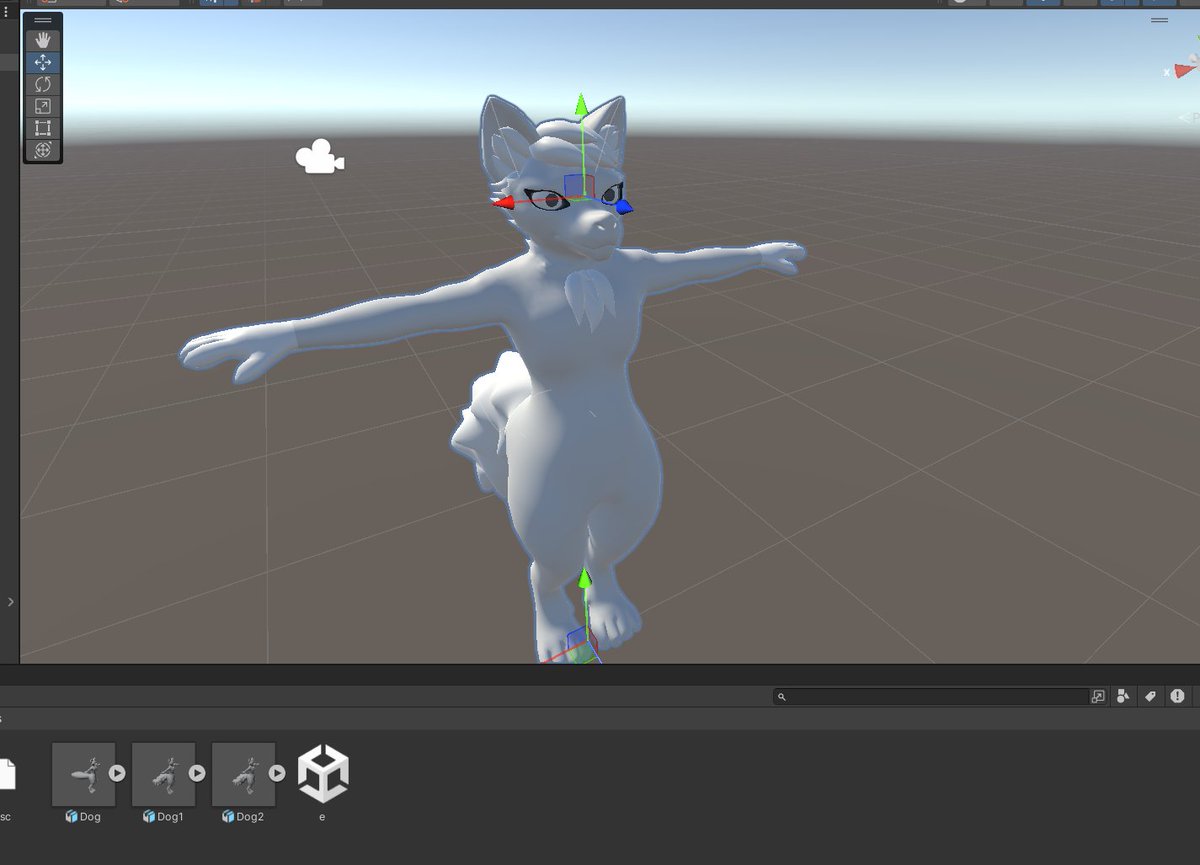
Task: Open the left panel three-dot menu
Action: [x=4, y=12]
